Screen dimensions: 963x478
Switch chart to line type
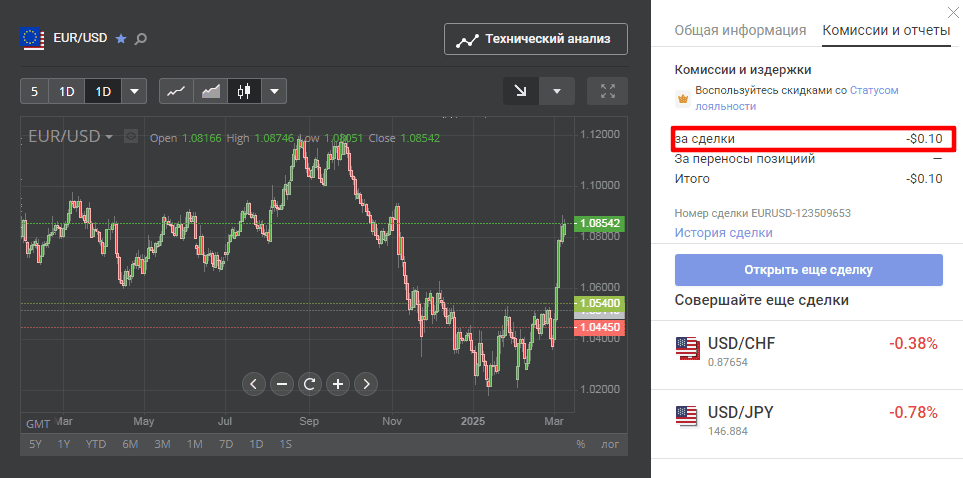pyautogui.click(x=176, y=92)
